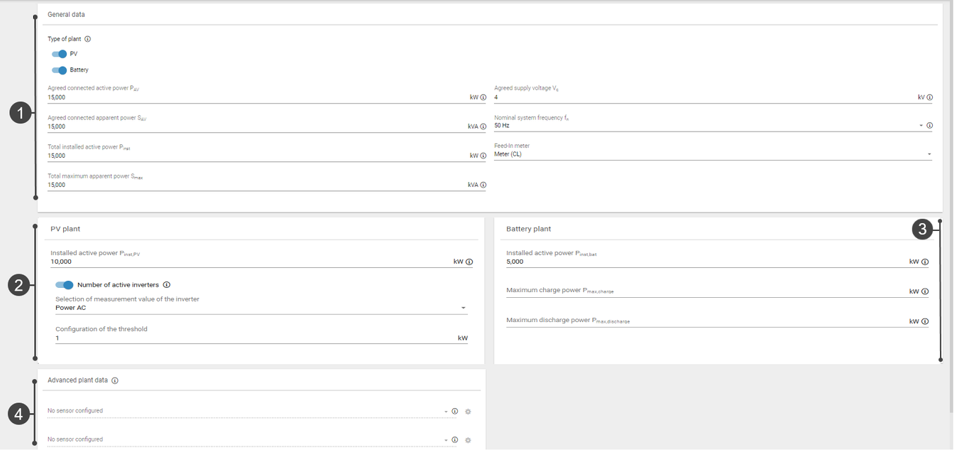Show info for Maximum charge power
Screen dimensions: 957x460
tap(925, 292)
